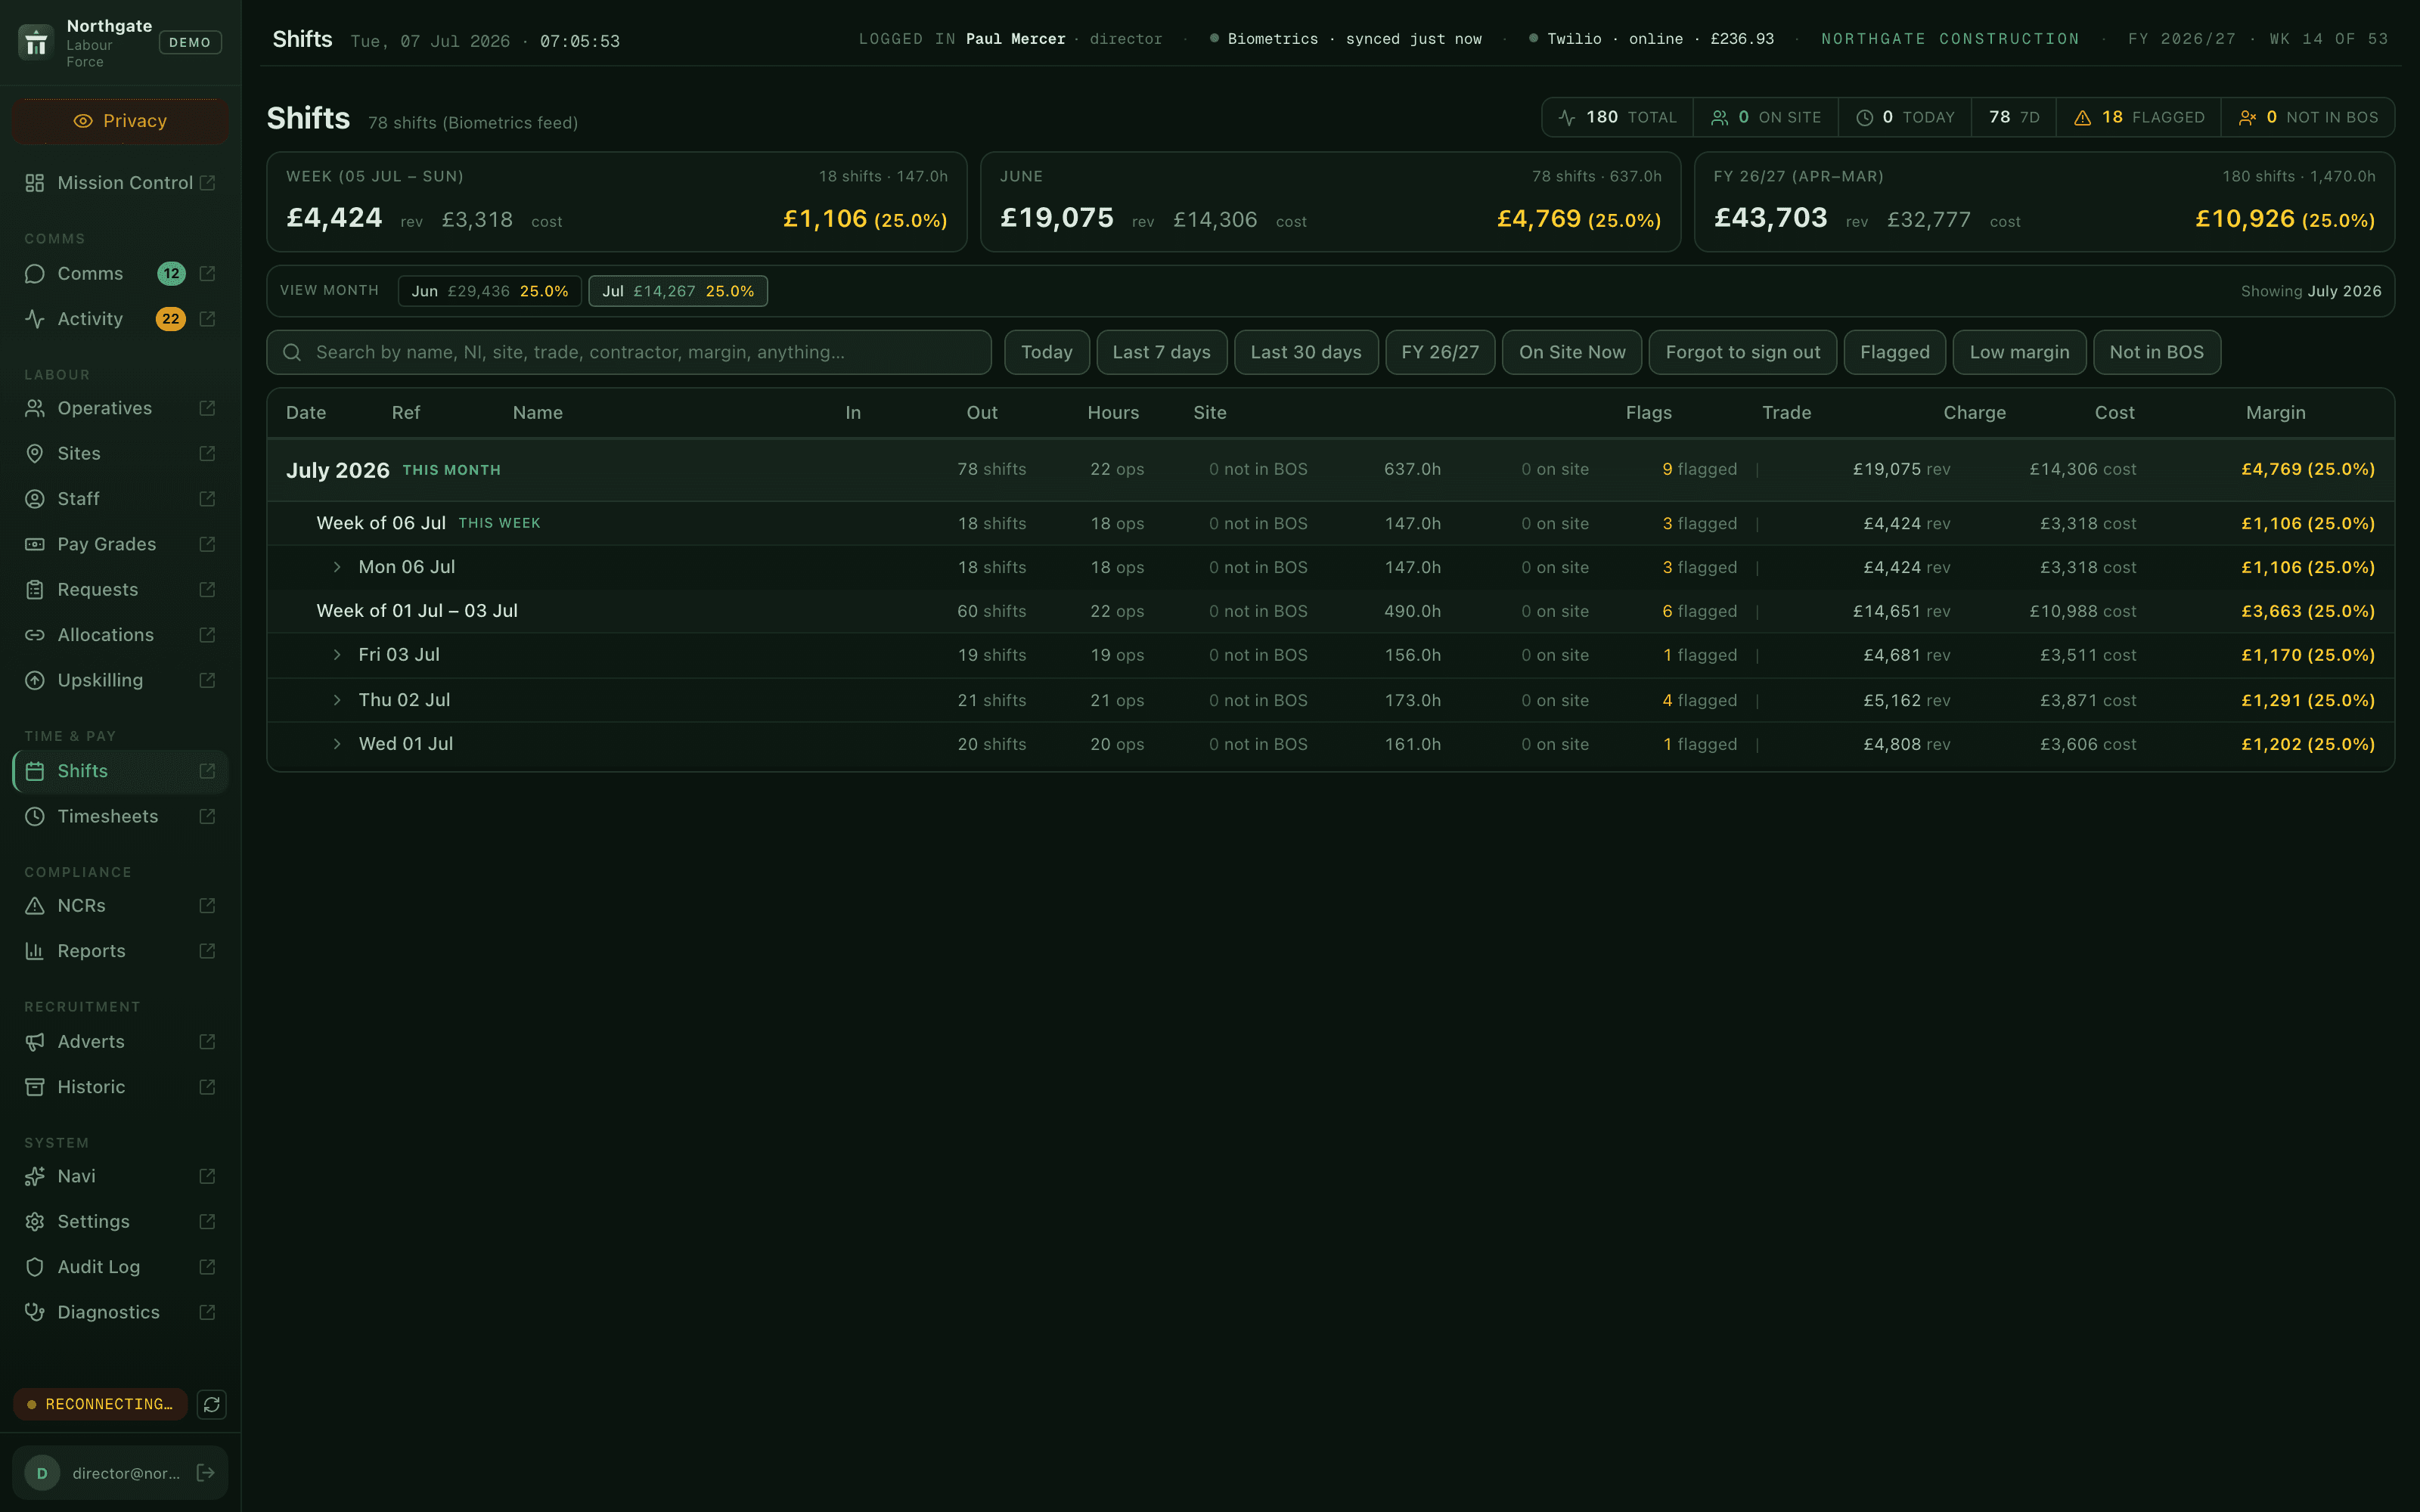Image resolution: width=2420 pixels, height=1512 pixels.
Task: Click the 18 Flagged stat pill
Action: pos(2139,118)
